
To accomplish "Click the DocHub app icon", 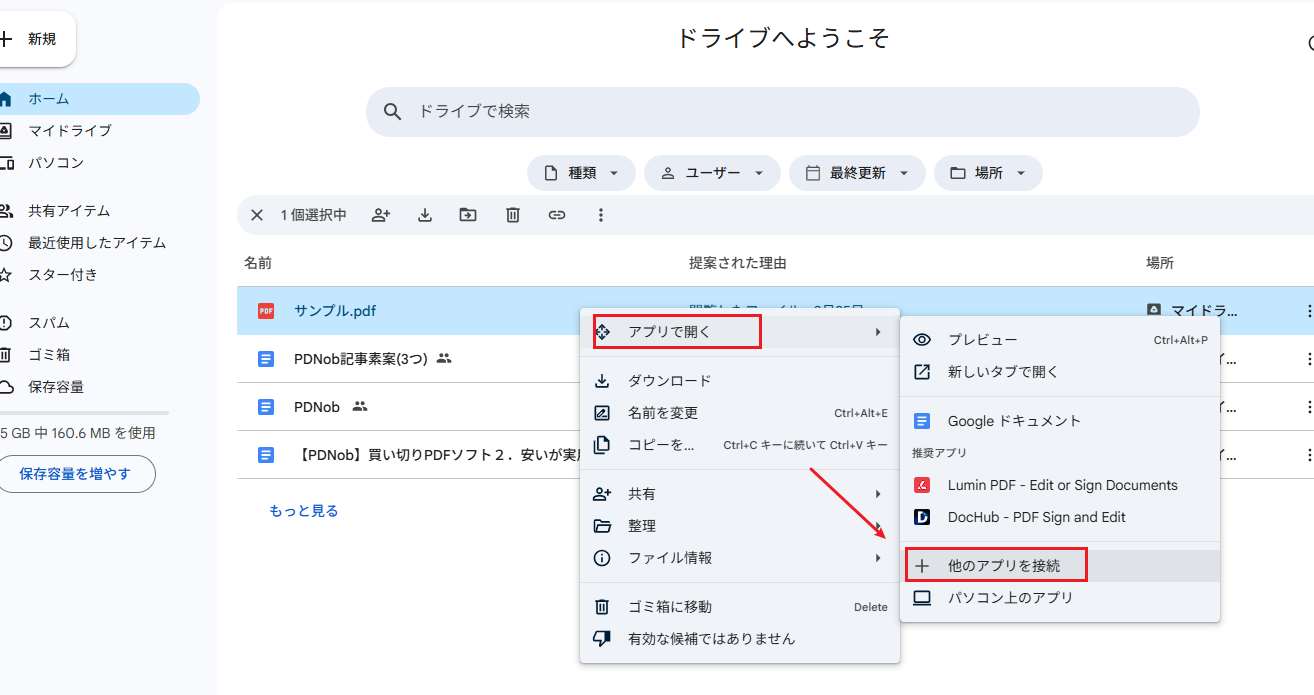I will pos(923,517).
